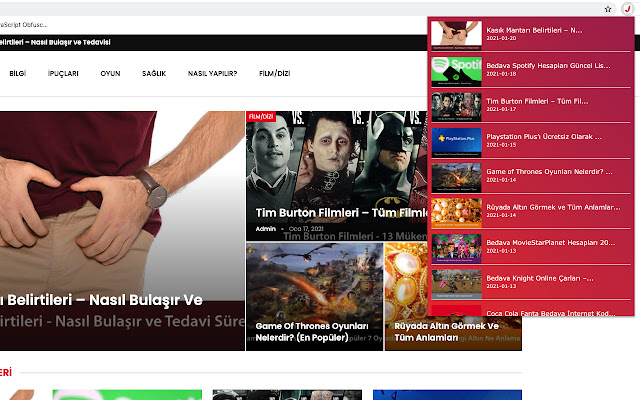
Task: Open Tim Burton Filmleri featured article headline
Action: [341, 213]
